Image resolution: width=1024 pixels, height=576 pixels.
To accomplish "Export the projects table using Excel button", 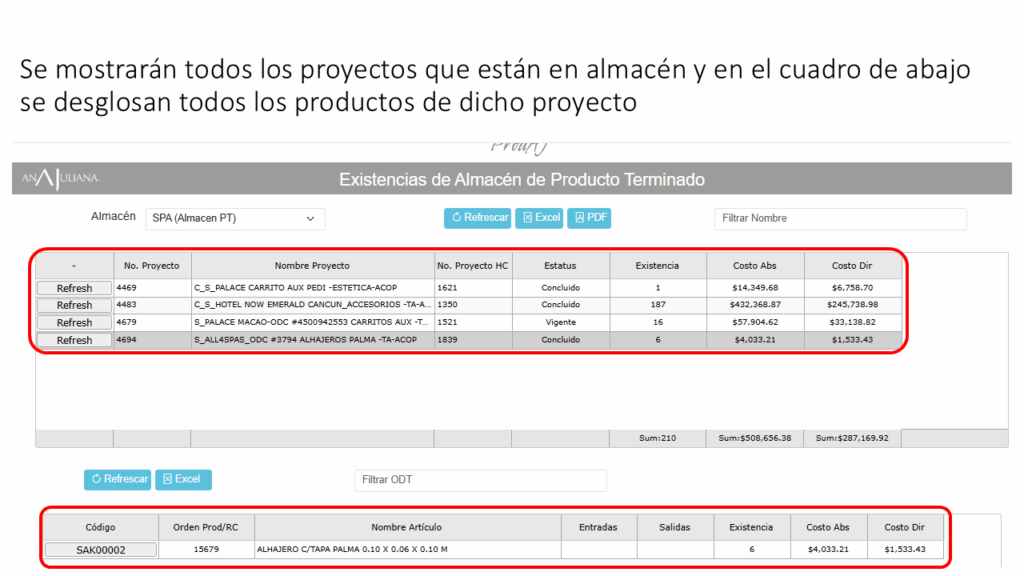I will (x=540, y=218).
